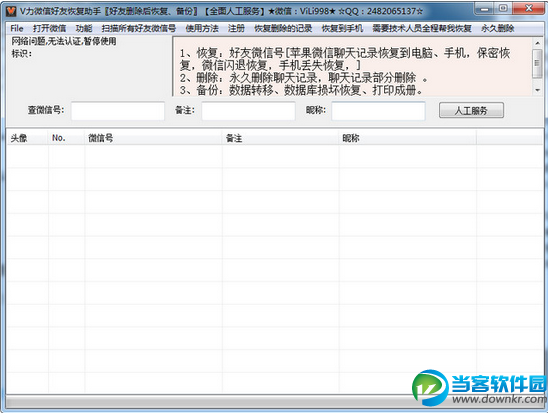Open the 永久删除 menu
Image resolution: width=548 pixels, height=413 pixels.
coord(498,28)
